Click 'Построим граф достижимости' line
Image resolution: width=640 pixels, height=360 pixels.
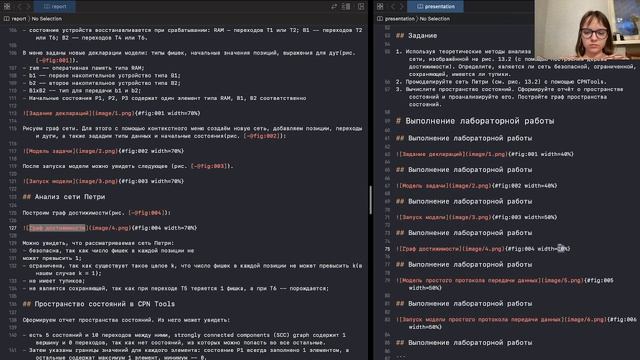click(x=97, y=213)
